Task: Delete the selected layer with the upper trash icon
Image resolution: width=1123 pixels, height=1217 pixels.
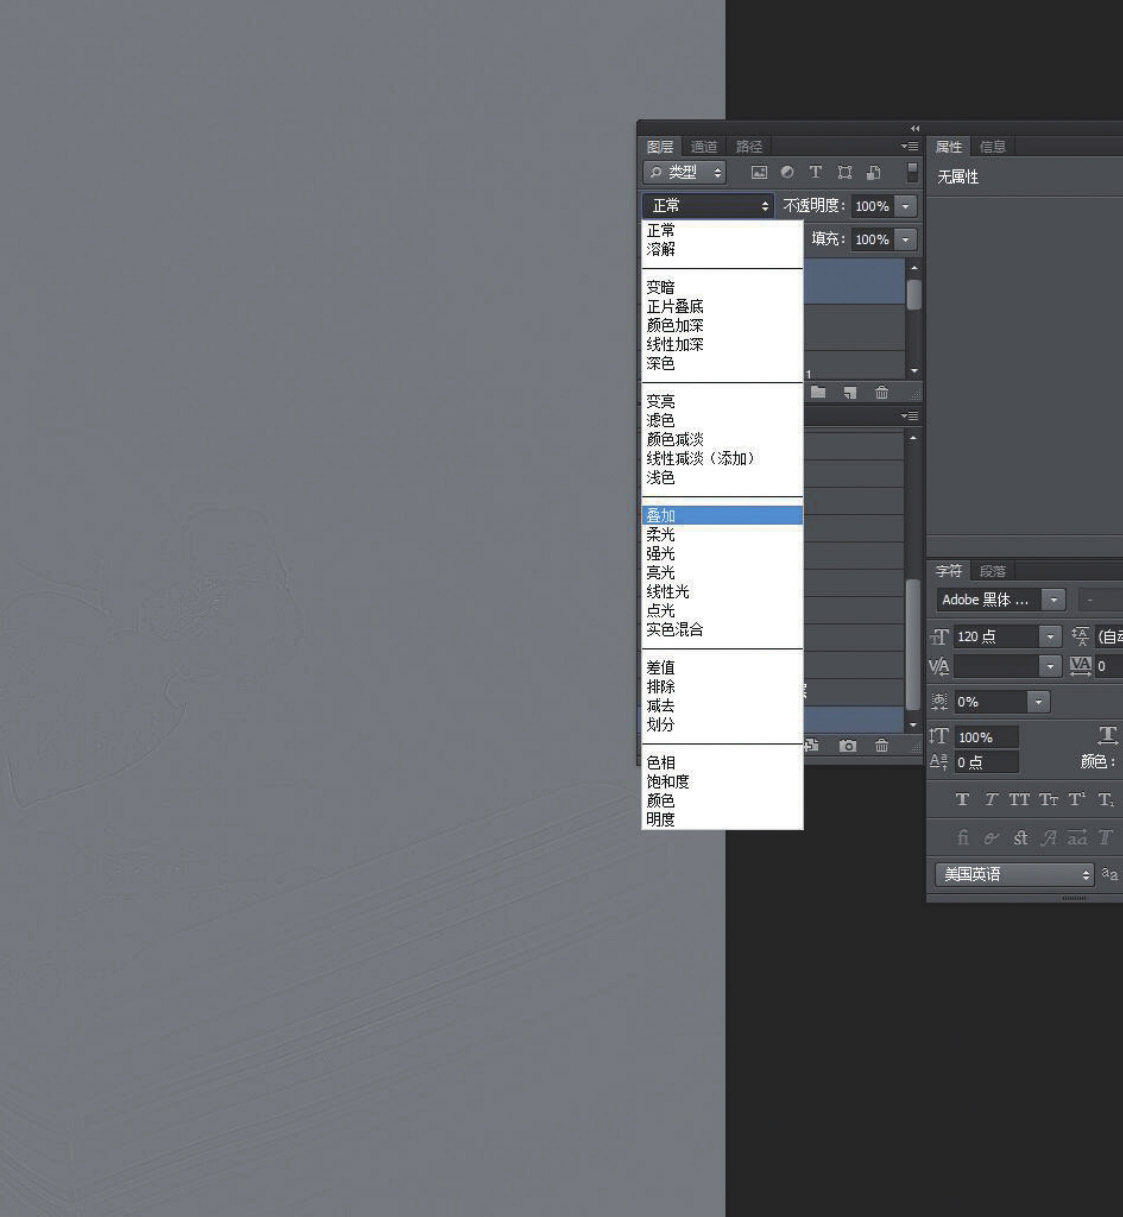Action: [x=881, y=393]
